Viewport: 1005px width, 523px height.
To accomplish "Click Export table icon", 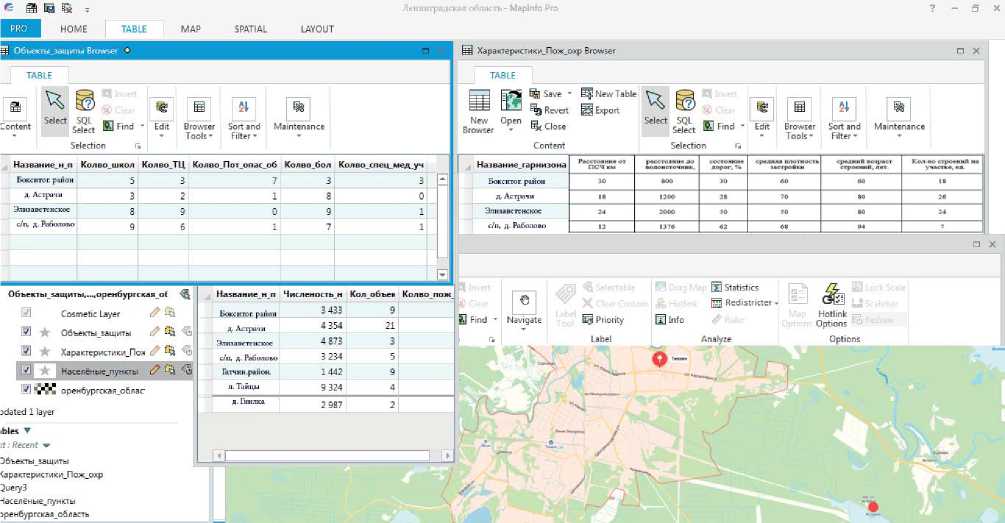I will tap(600, 111).
